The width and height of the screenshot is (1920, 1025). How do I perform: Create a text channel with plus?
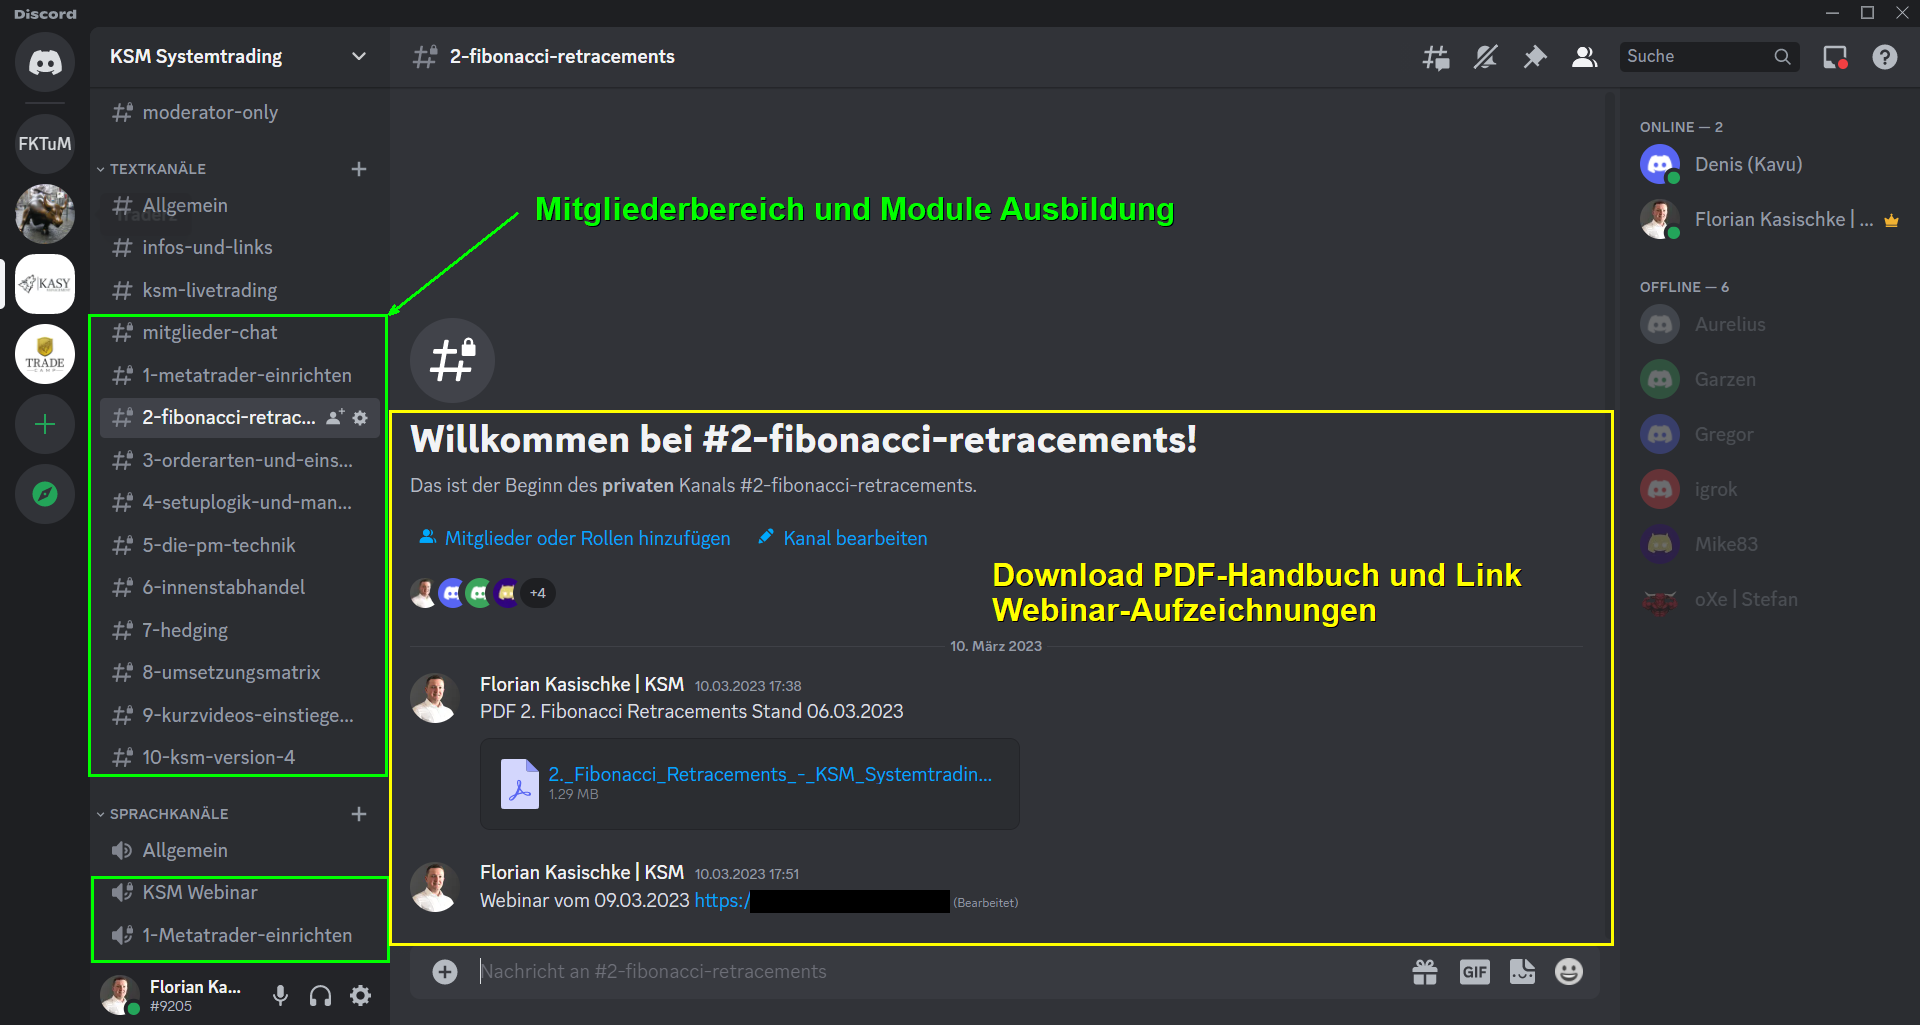coord(359,169)
